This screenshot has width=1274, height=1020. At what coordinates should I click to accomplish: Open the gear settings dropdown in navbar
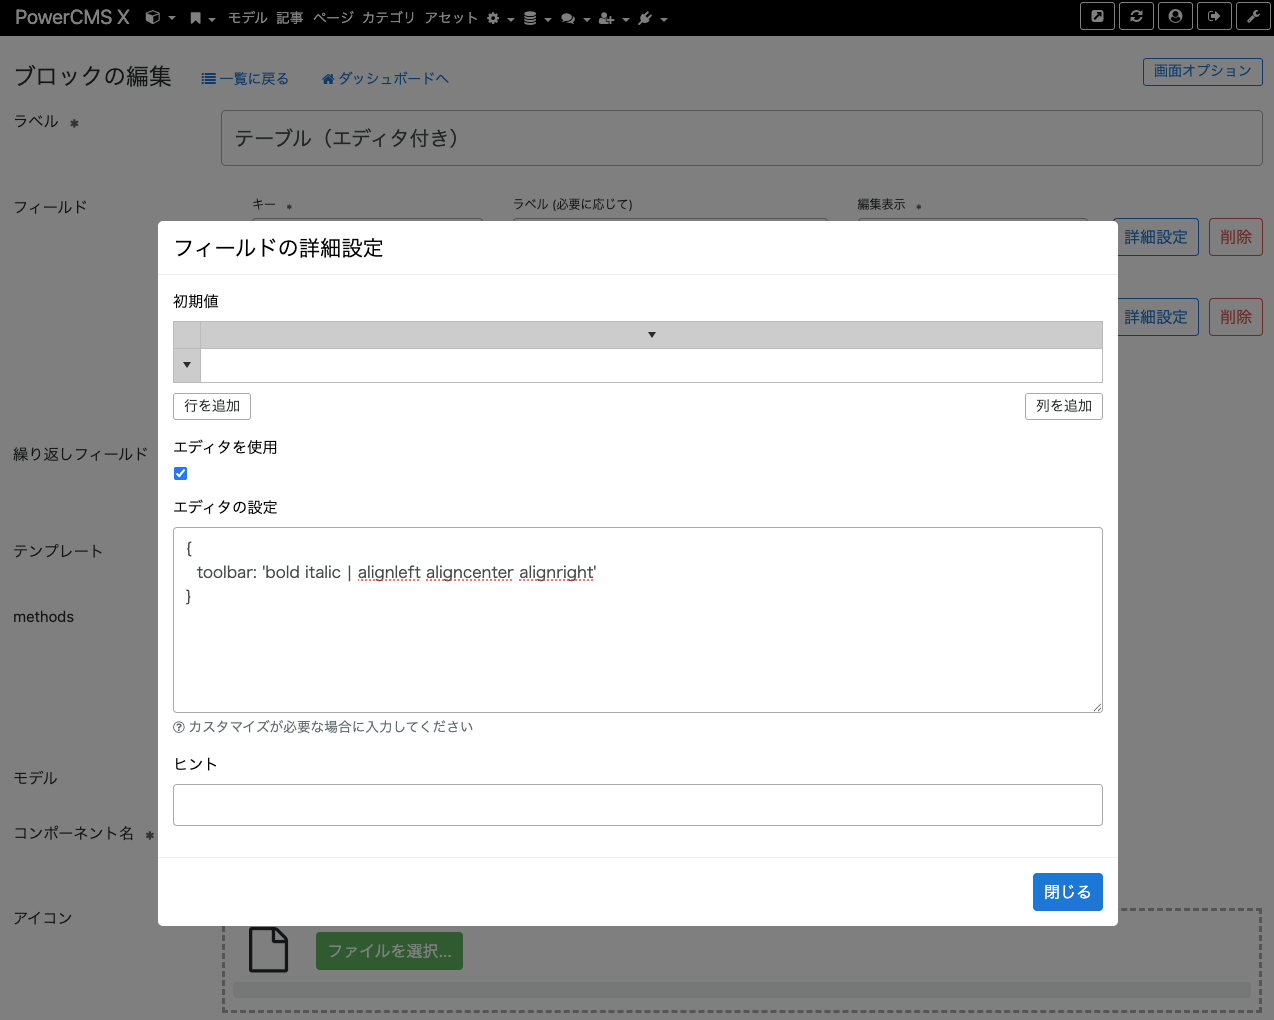(493, 16)
